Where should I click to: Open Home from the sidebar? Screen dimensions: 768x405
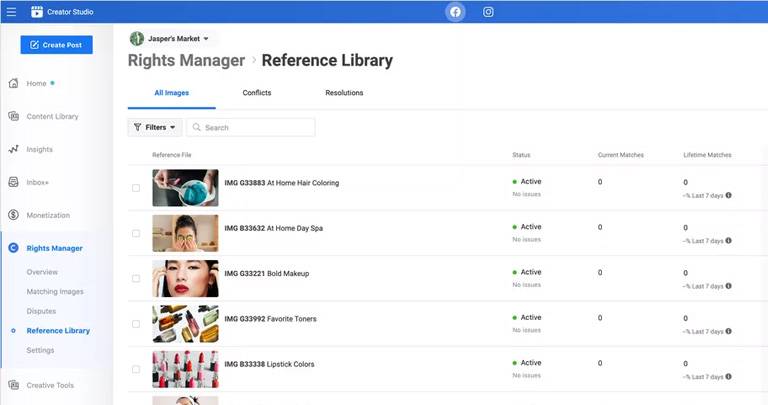(36, 83)
